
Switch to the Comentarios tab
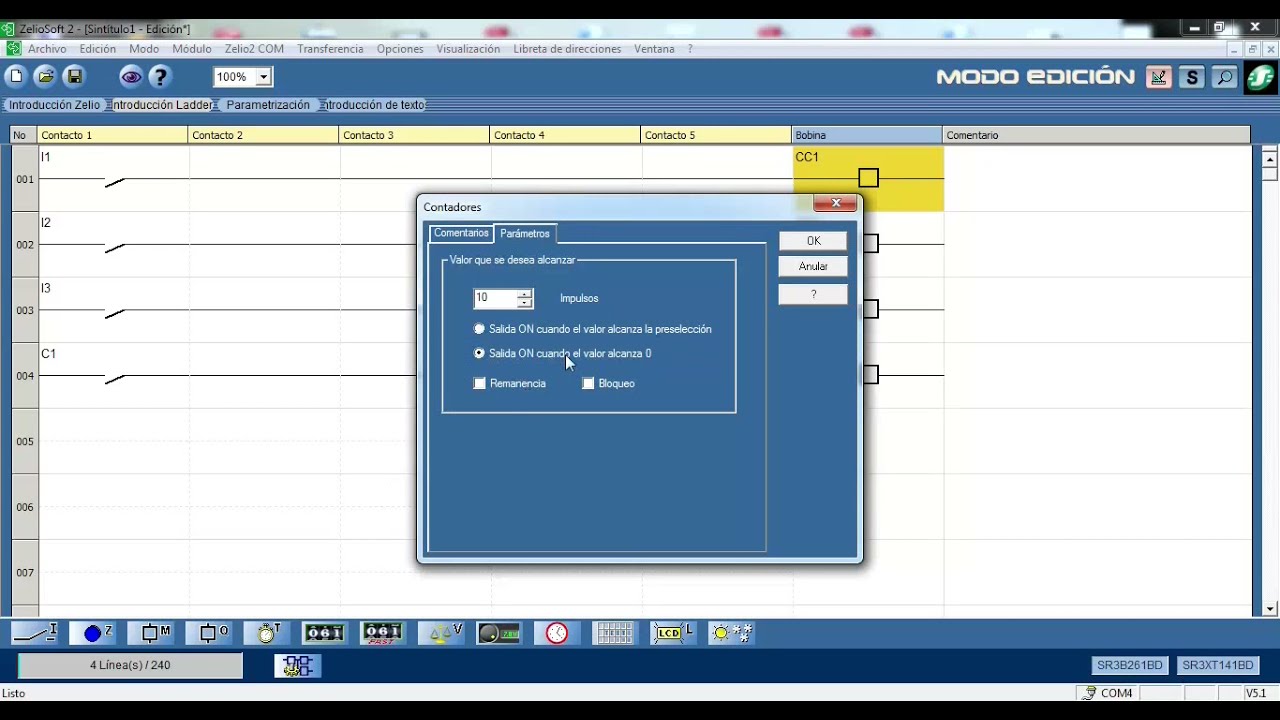[x=461, y=233]
